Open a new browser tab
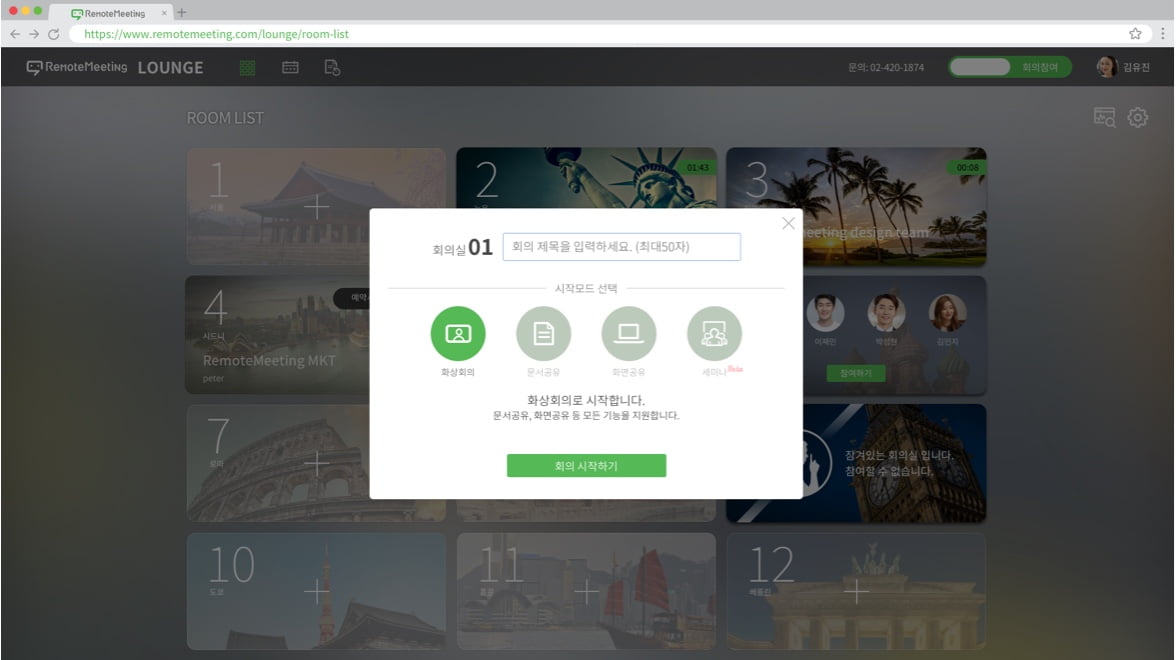1176x660 pixels. 182,13
